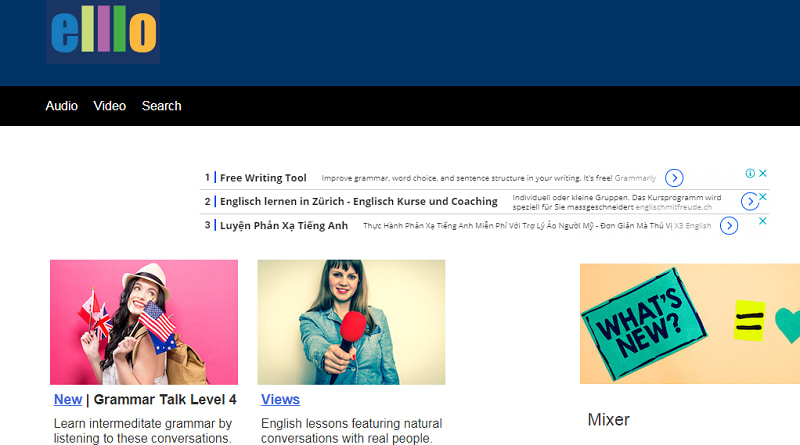This screenshot has width=800, height=445.
Task: Click arrow icon for Free Writing Tool ad
Action: [674, 178]
